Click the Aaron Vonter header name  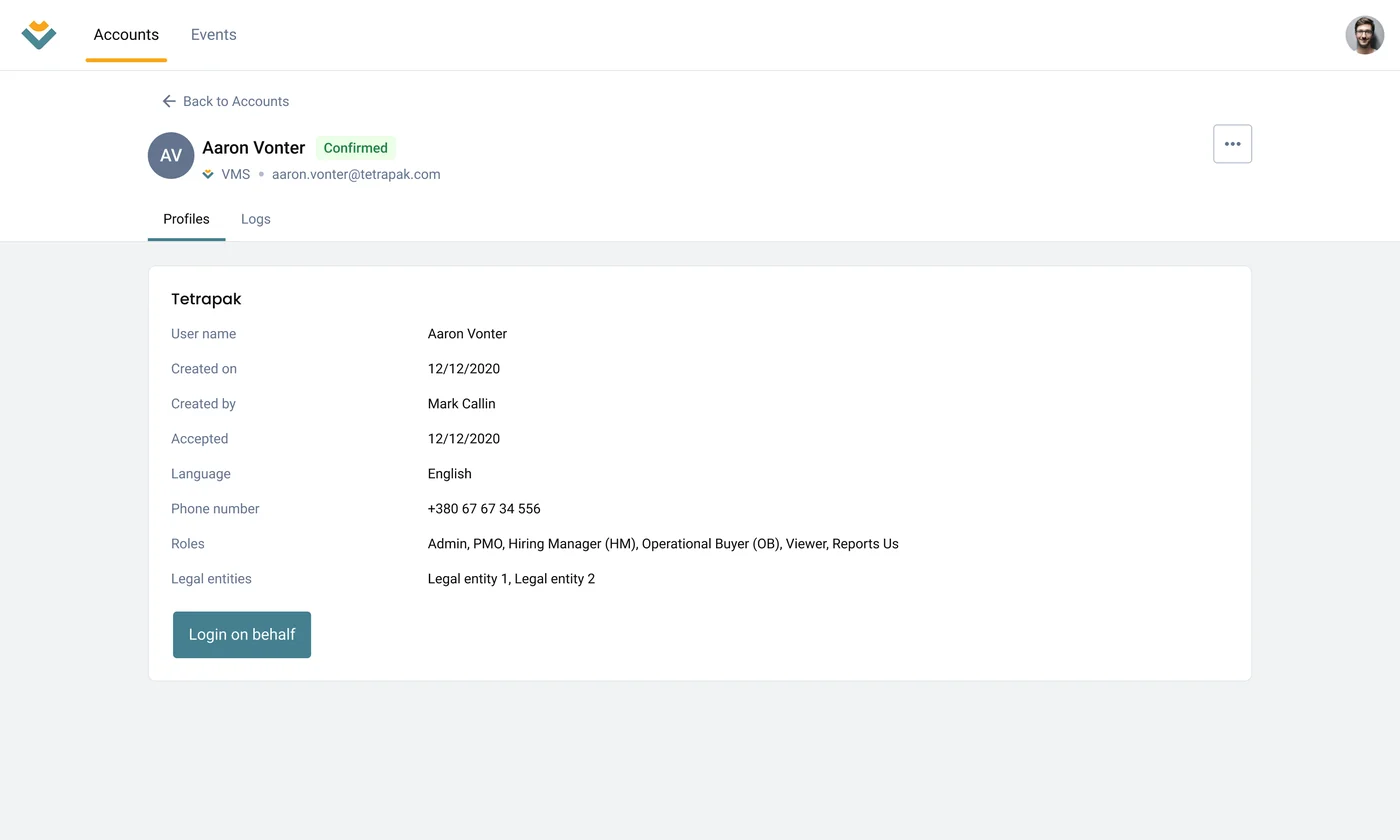(x=254, y=148)
